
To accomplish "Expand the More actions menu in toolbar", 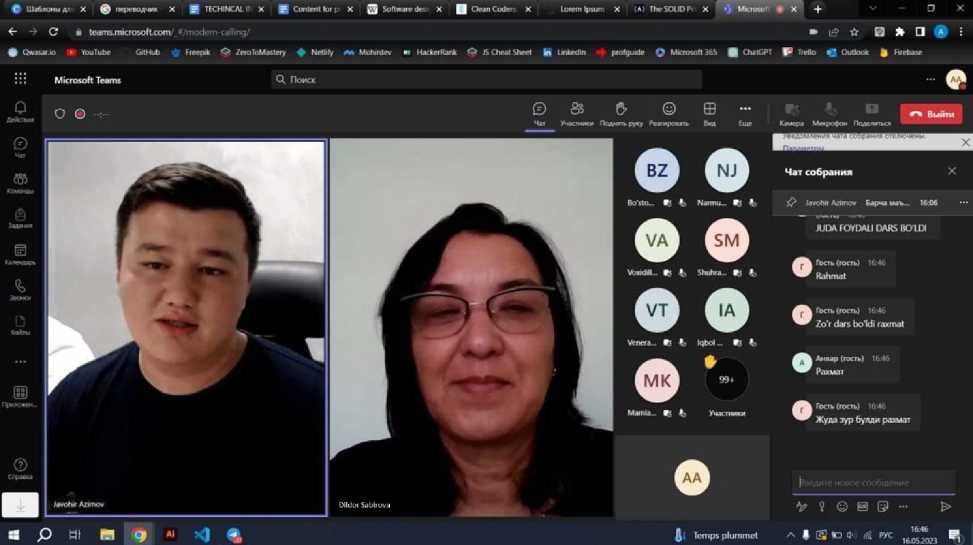I will (x=745, y=109).
